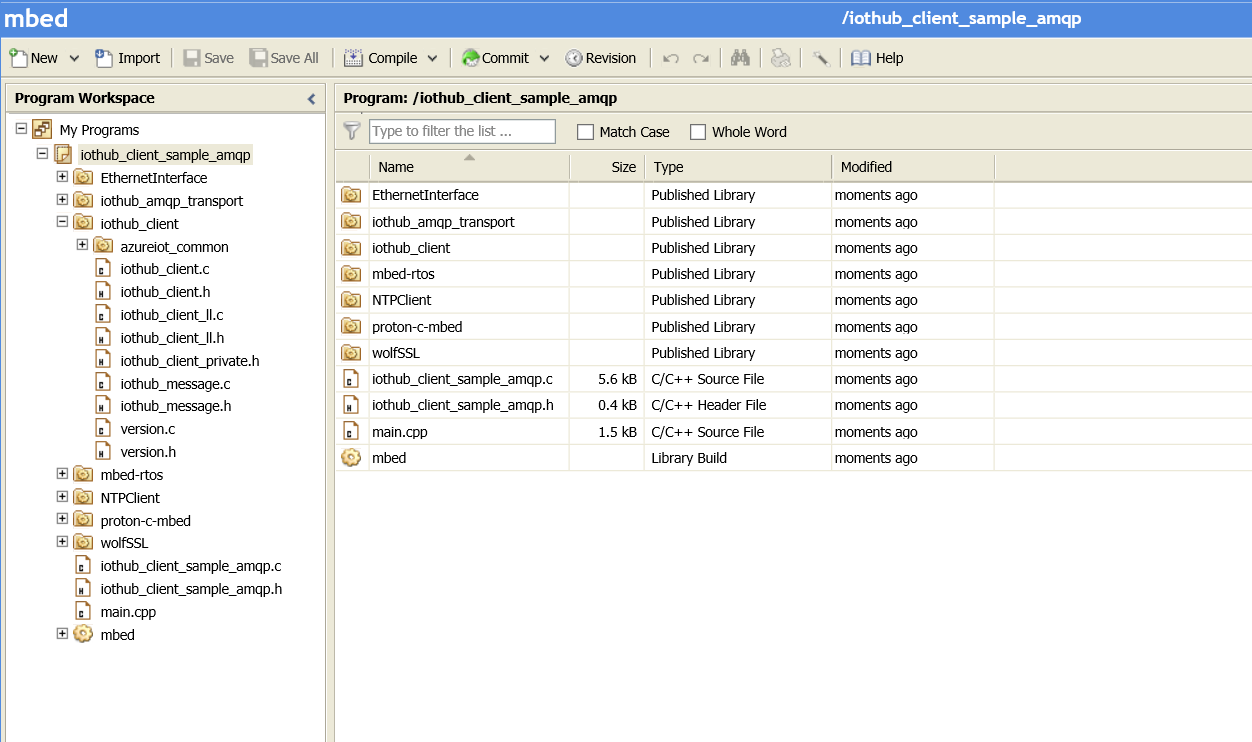Select iothub_client_private.h in tree
This screenshot has width=1252, height=742.
190,361
